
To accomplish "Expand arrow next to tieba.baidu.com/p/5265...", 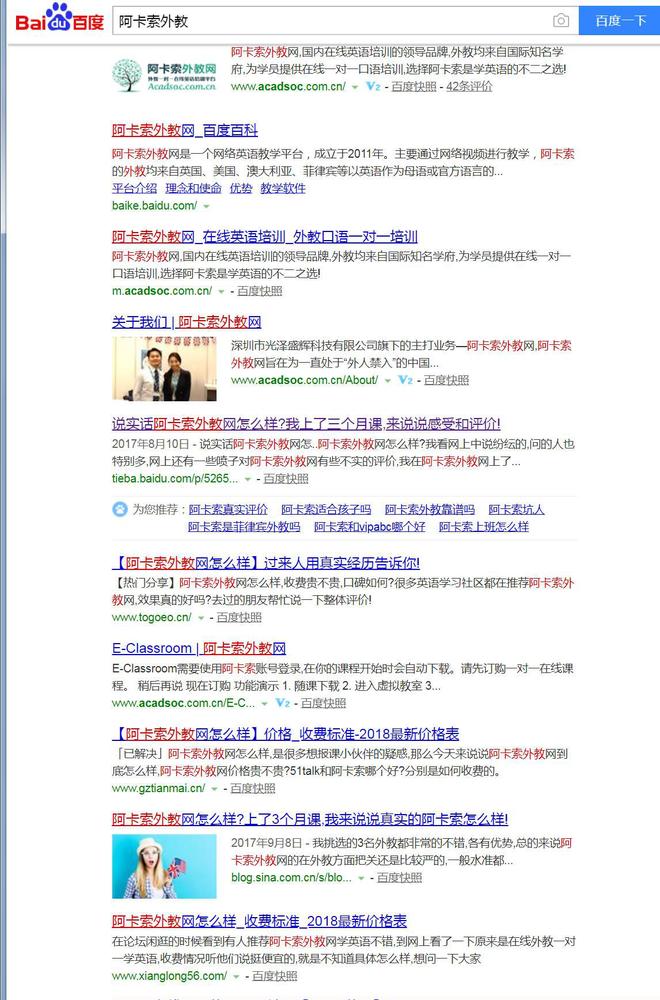I will (x=247, y=479).
